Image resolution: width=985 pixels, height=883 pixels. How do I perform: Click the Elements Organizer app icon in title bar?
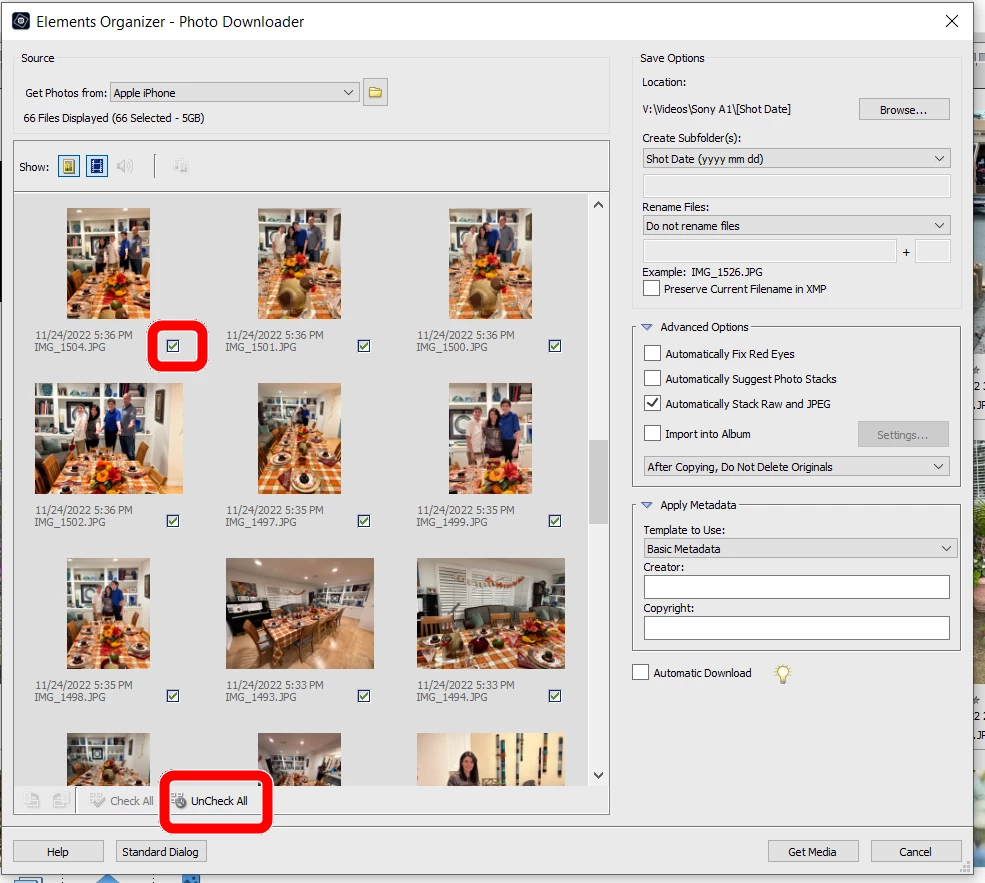click(x=21, y=21)
